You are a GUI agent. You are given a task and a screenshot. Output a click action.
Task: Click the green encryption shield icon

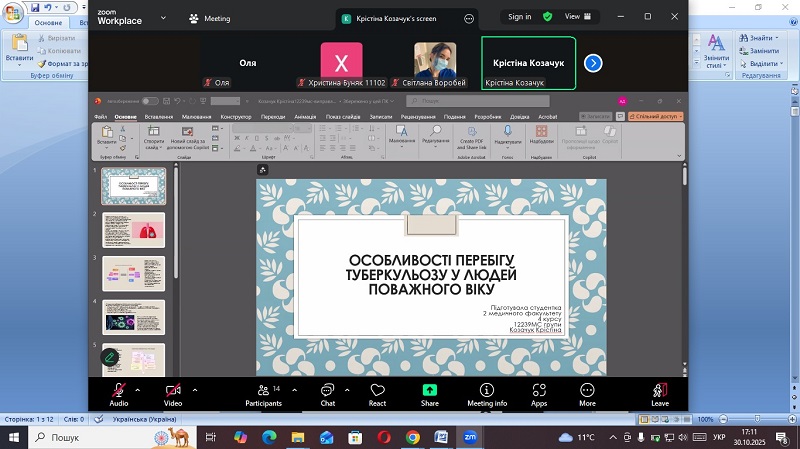tap(548, 17)
